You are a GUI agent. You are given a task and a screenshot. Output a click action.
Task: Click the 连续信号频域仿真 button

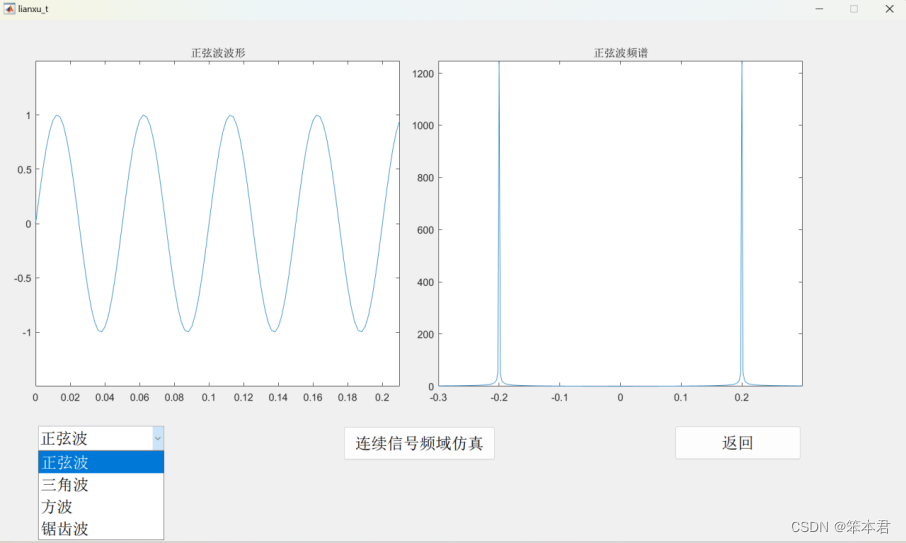coord(419,444)
